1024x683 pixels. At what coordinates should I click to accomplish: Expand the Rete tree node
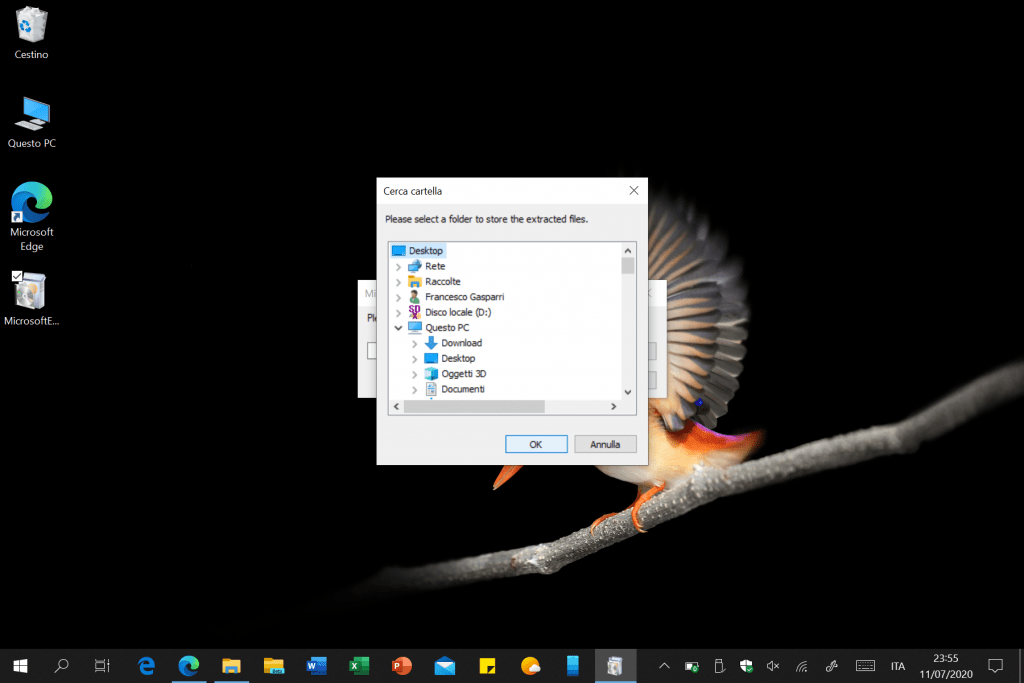[x=399, y=267]
